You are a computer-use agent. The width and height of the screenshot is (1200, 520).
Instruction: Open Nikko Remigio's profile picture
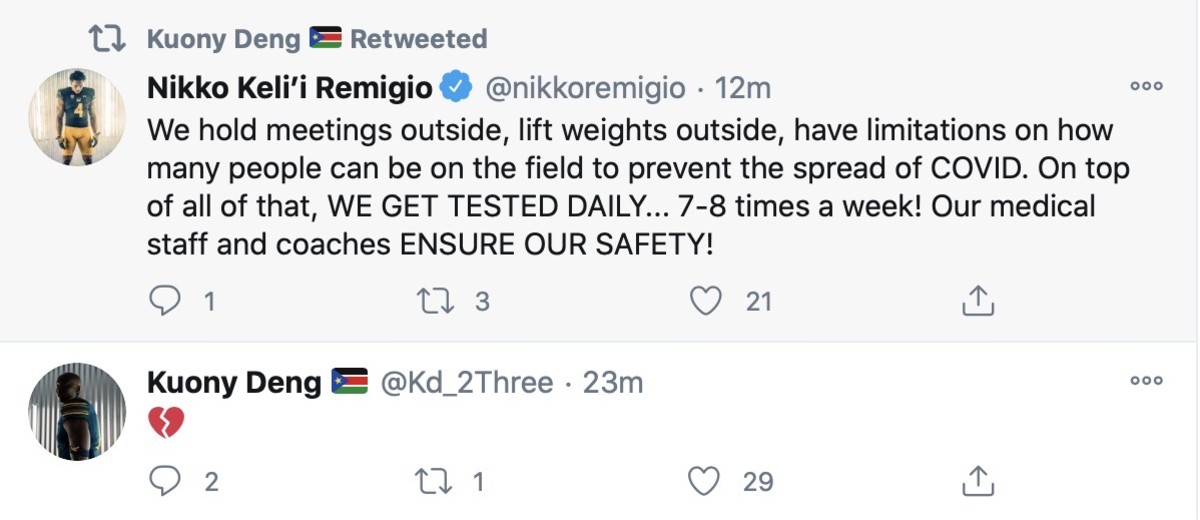pos(76,117)
